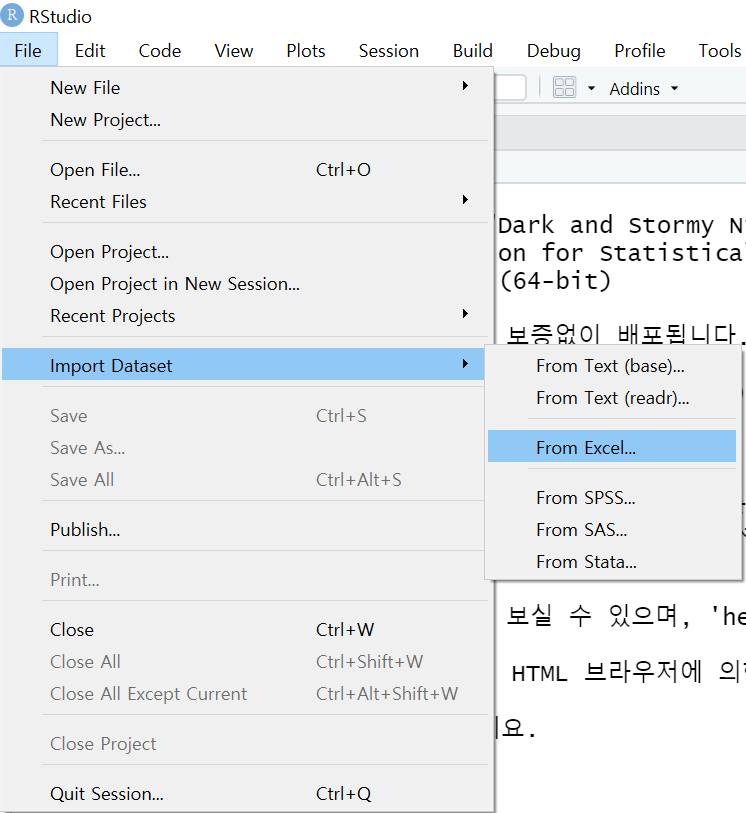Import dataset From SPSS...
The image size is (746, 813).
click(612, 497)
